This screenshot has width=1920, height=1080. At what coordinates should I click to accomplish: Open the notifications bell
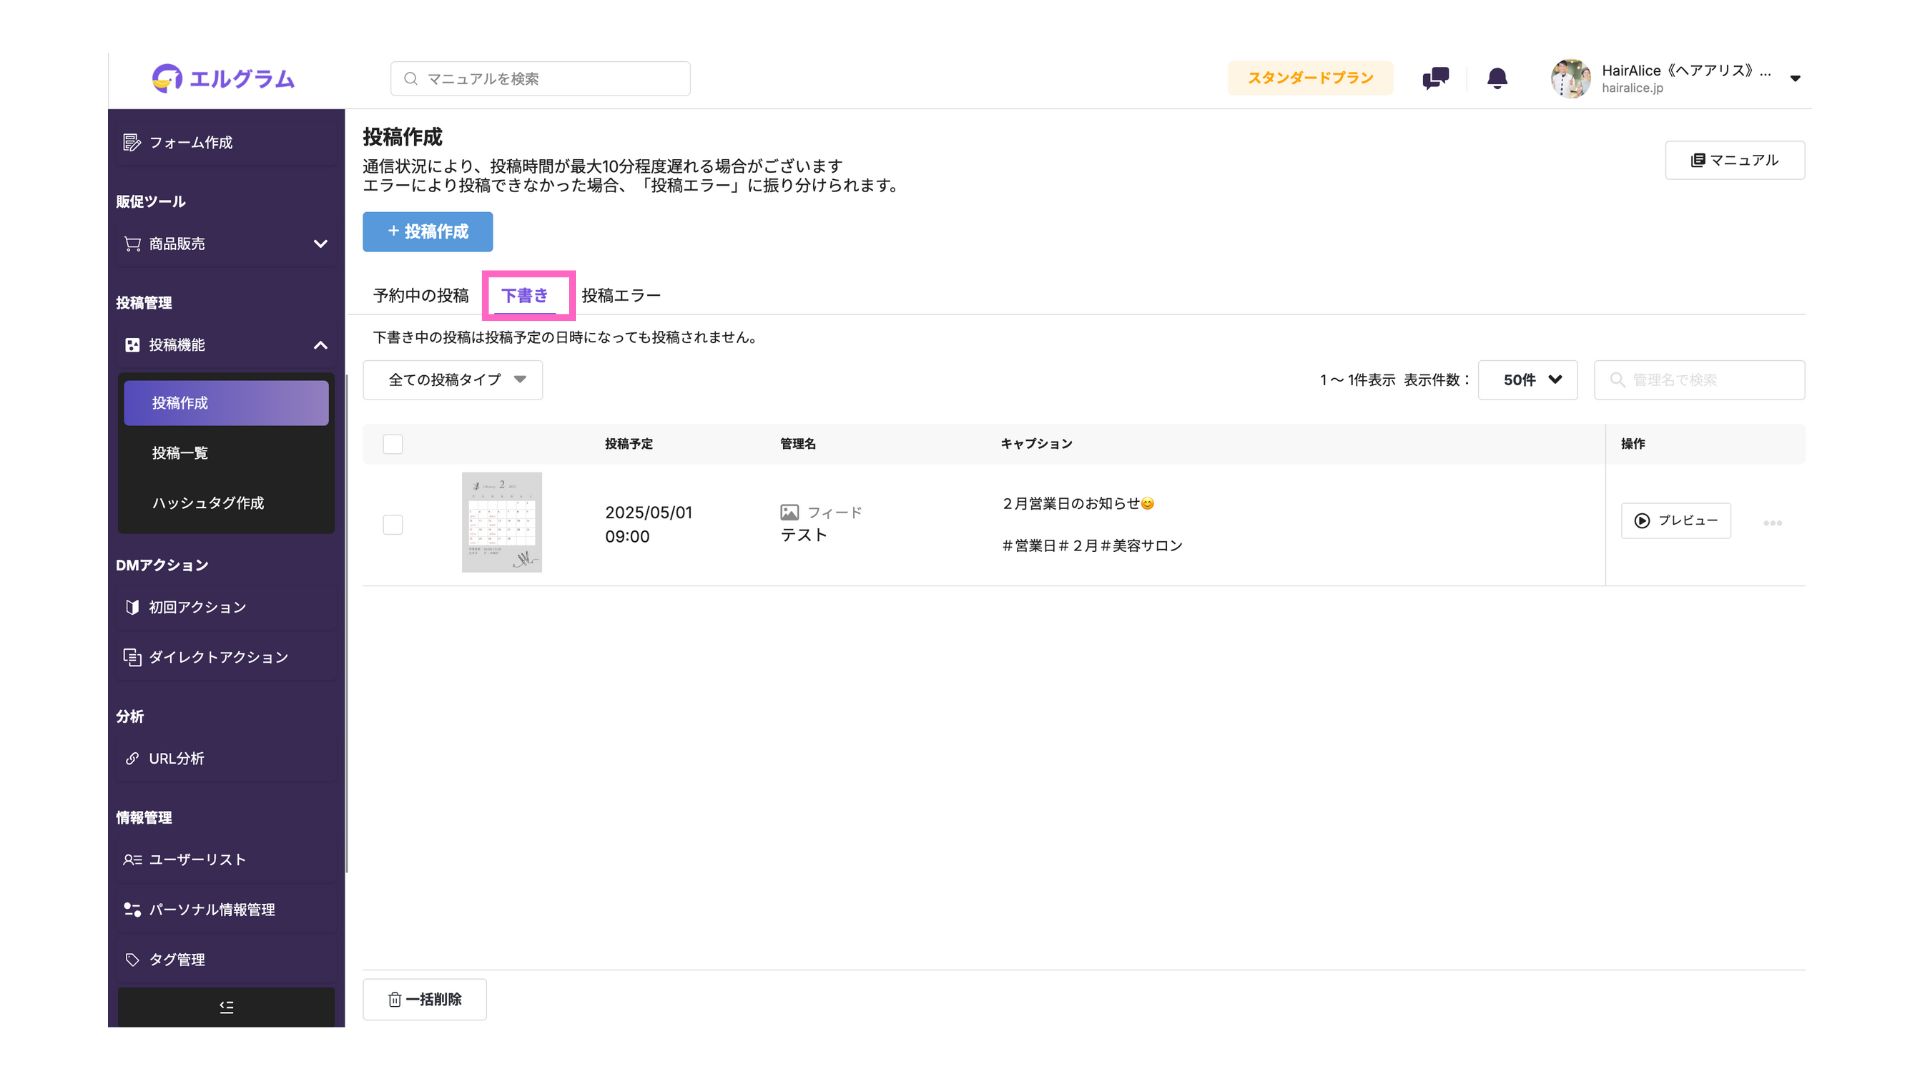(x=1497, y=78)
